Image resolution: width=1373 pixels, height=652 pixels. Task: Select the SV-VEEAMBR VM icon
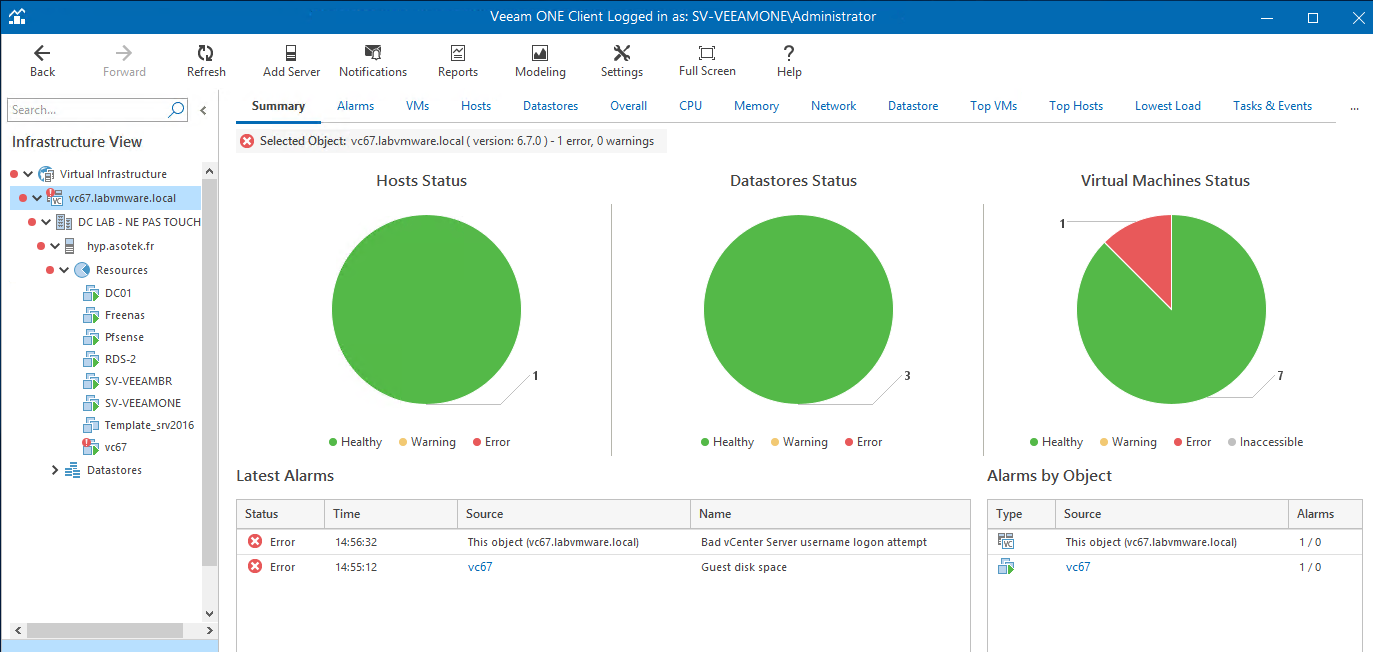click(90, 381)
